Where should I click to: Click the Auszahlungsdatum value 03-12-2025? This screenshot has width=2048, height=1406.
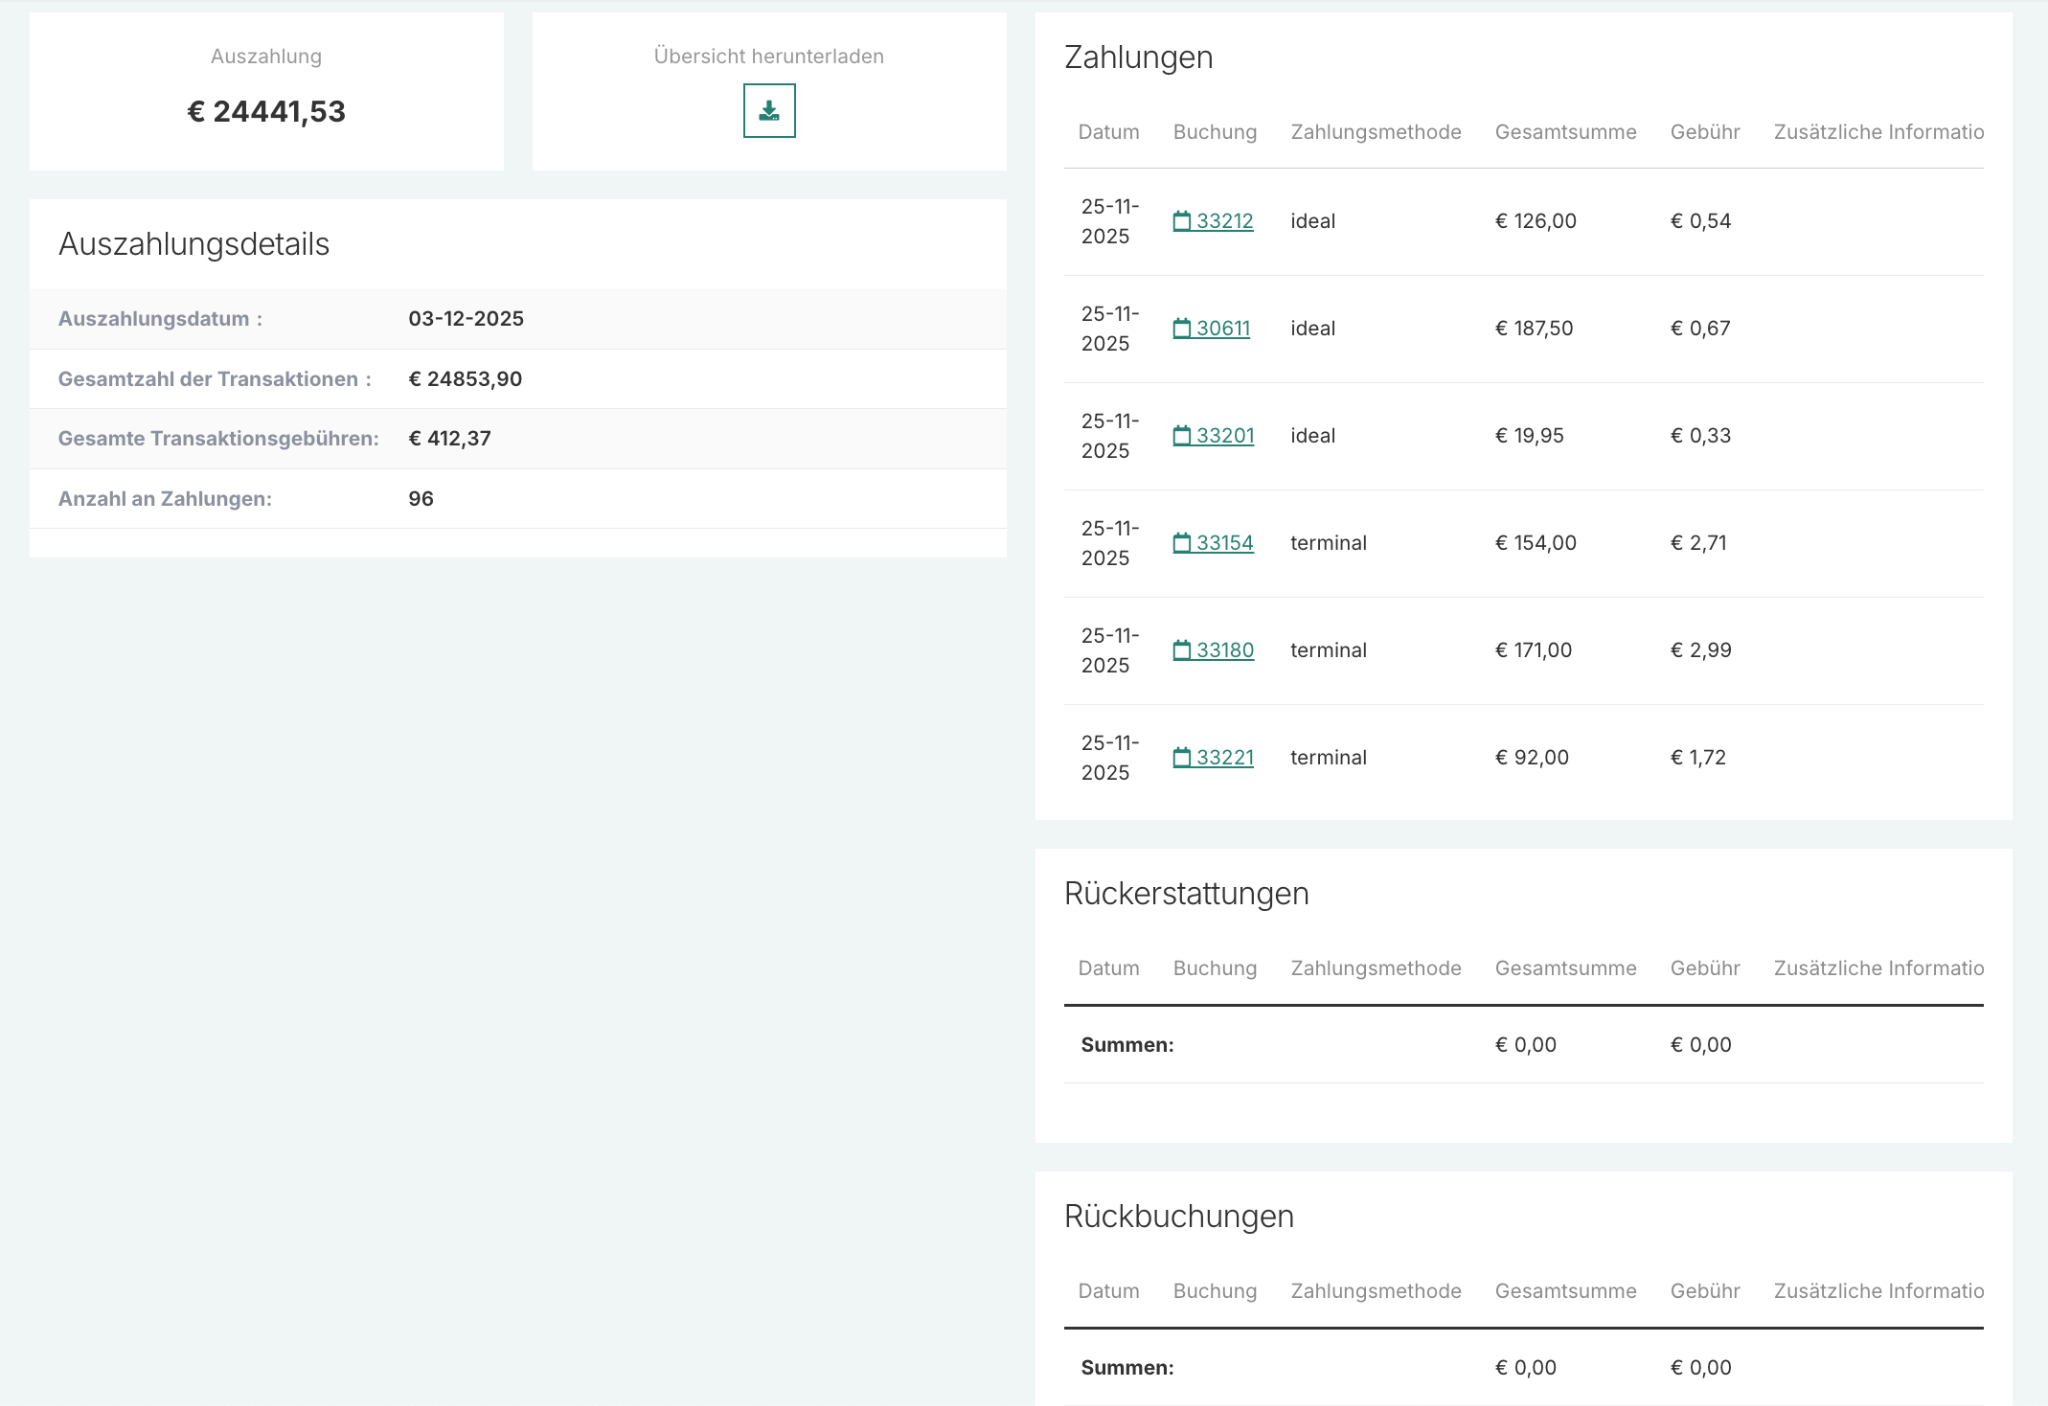tap(466, 319)
